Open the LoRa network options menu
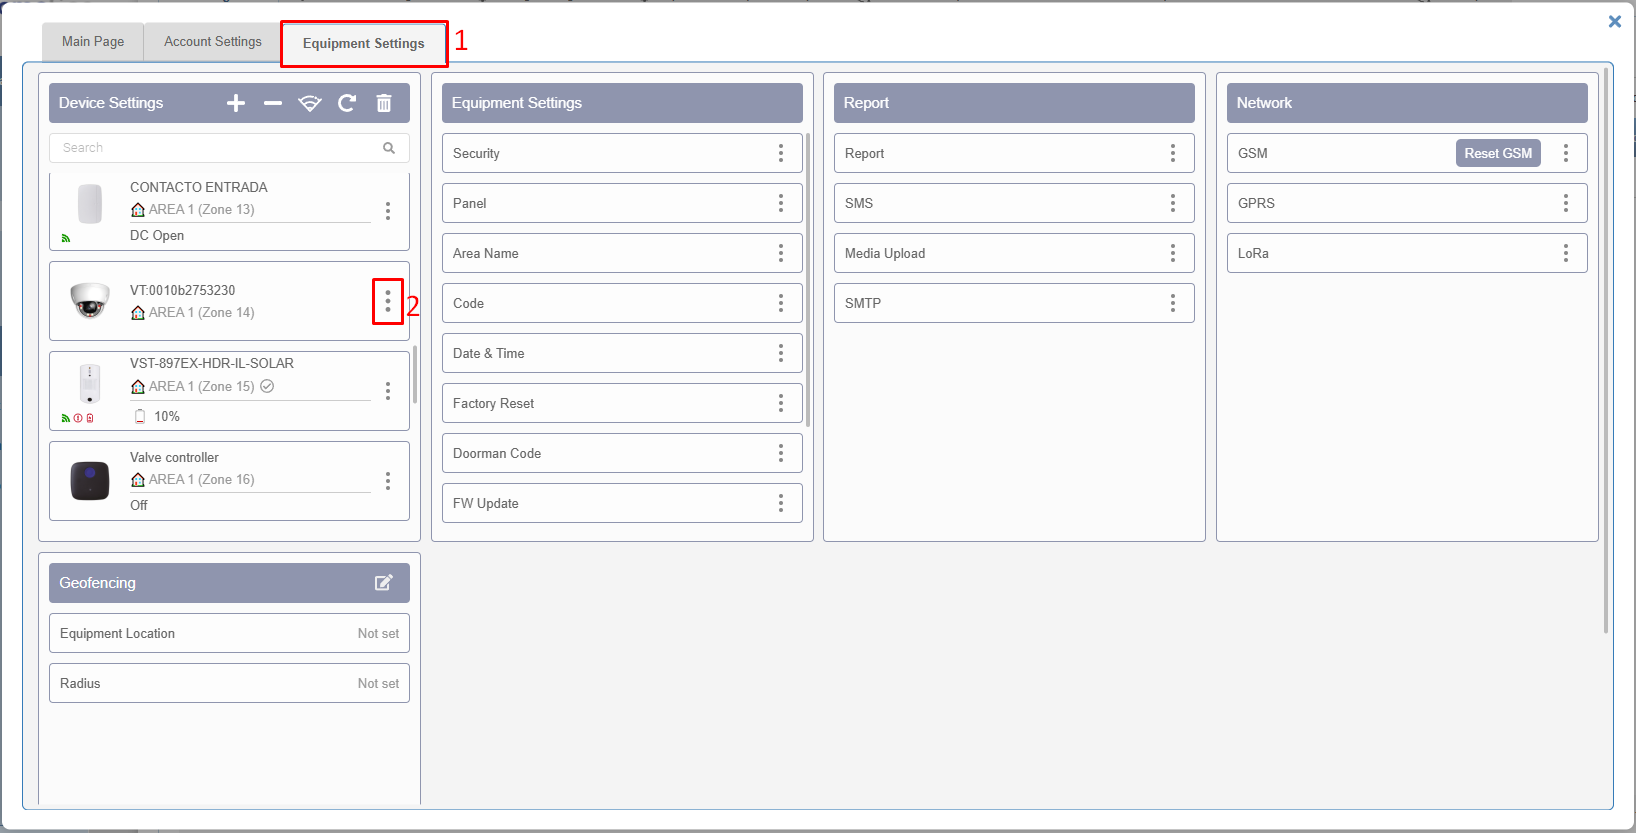 point(1566,253)
